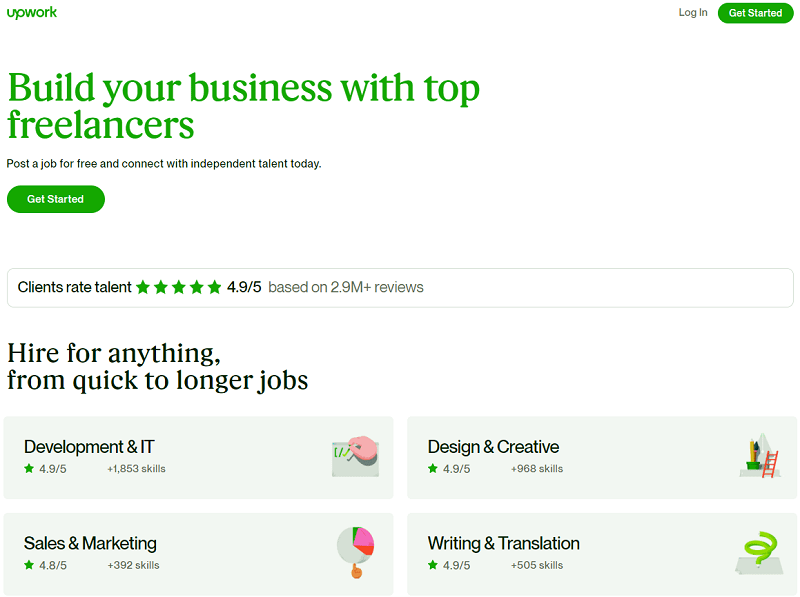Click the Writing & Translation green spiral icon
The width and height of the screenshot is (800, 597).
[760, 553]
